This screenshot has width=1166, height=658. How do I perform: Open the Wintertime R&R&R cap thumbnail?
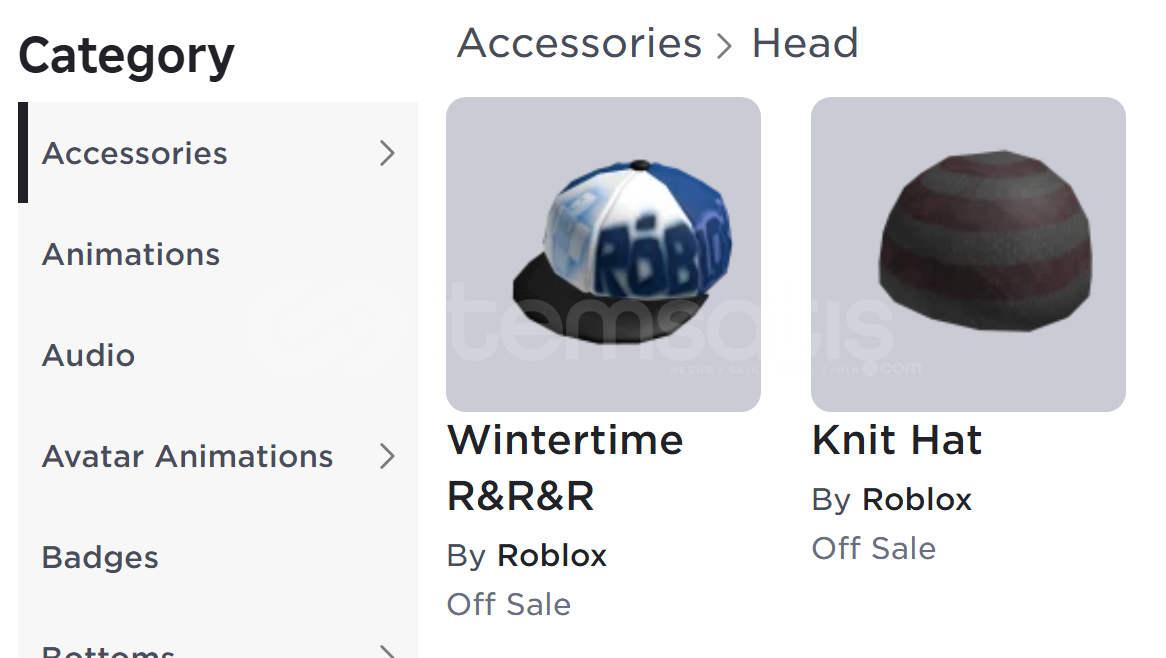pyautogui.click(x=603, y=254)
